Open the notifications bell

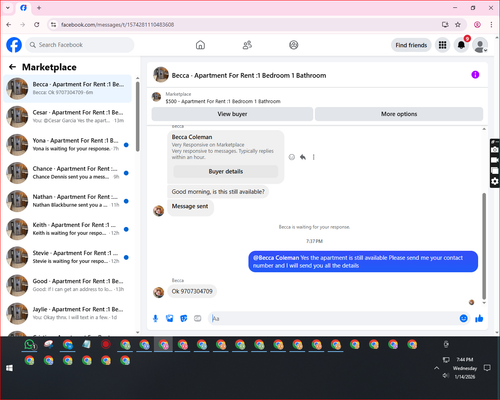coord(461,45)
